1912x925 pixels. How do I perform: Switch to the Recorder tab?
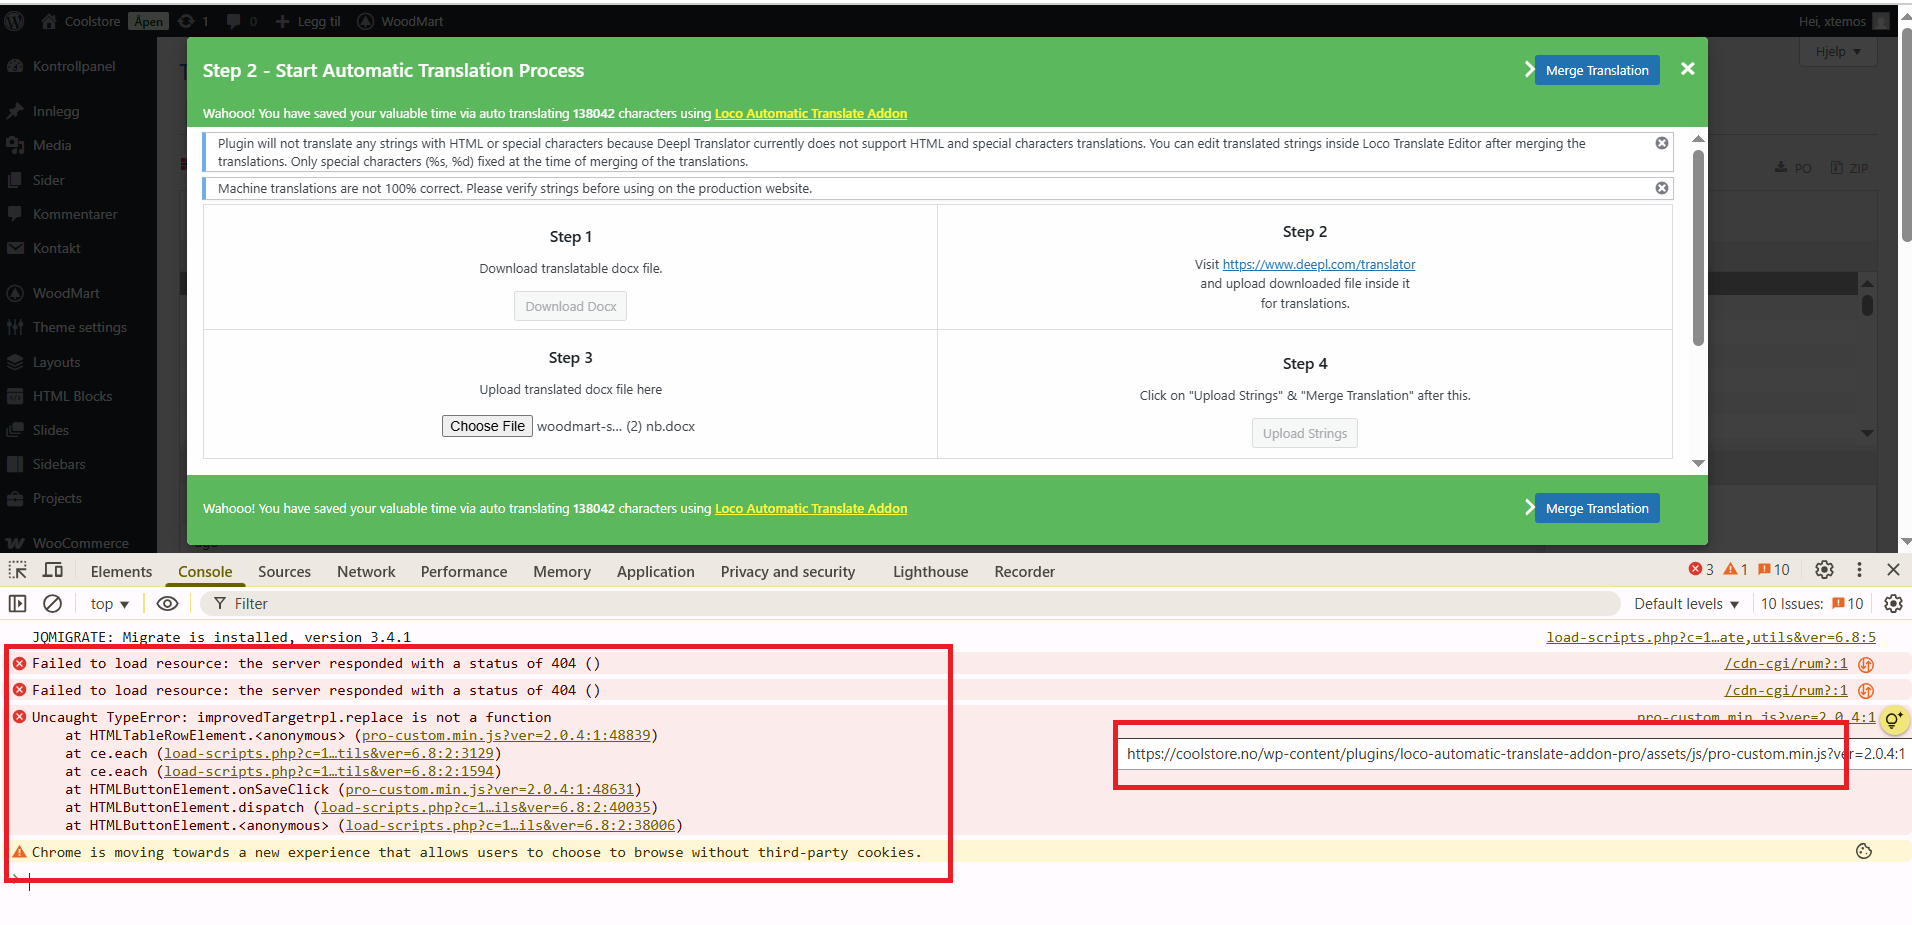(x=1024, y=571)
